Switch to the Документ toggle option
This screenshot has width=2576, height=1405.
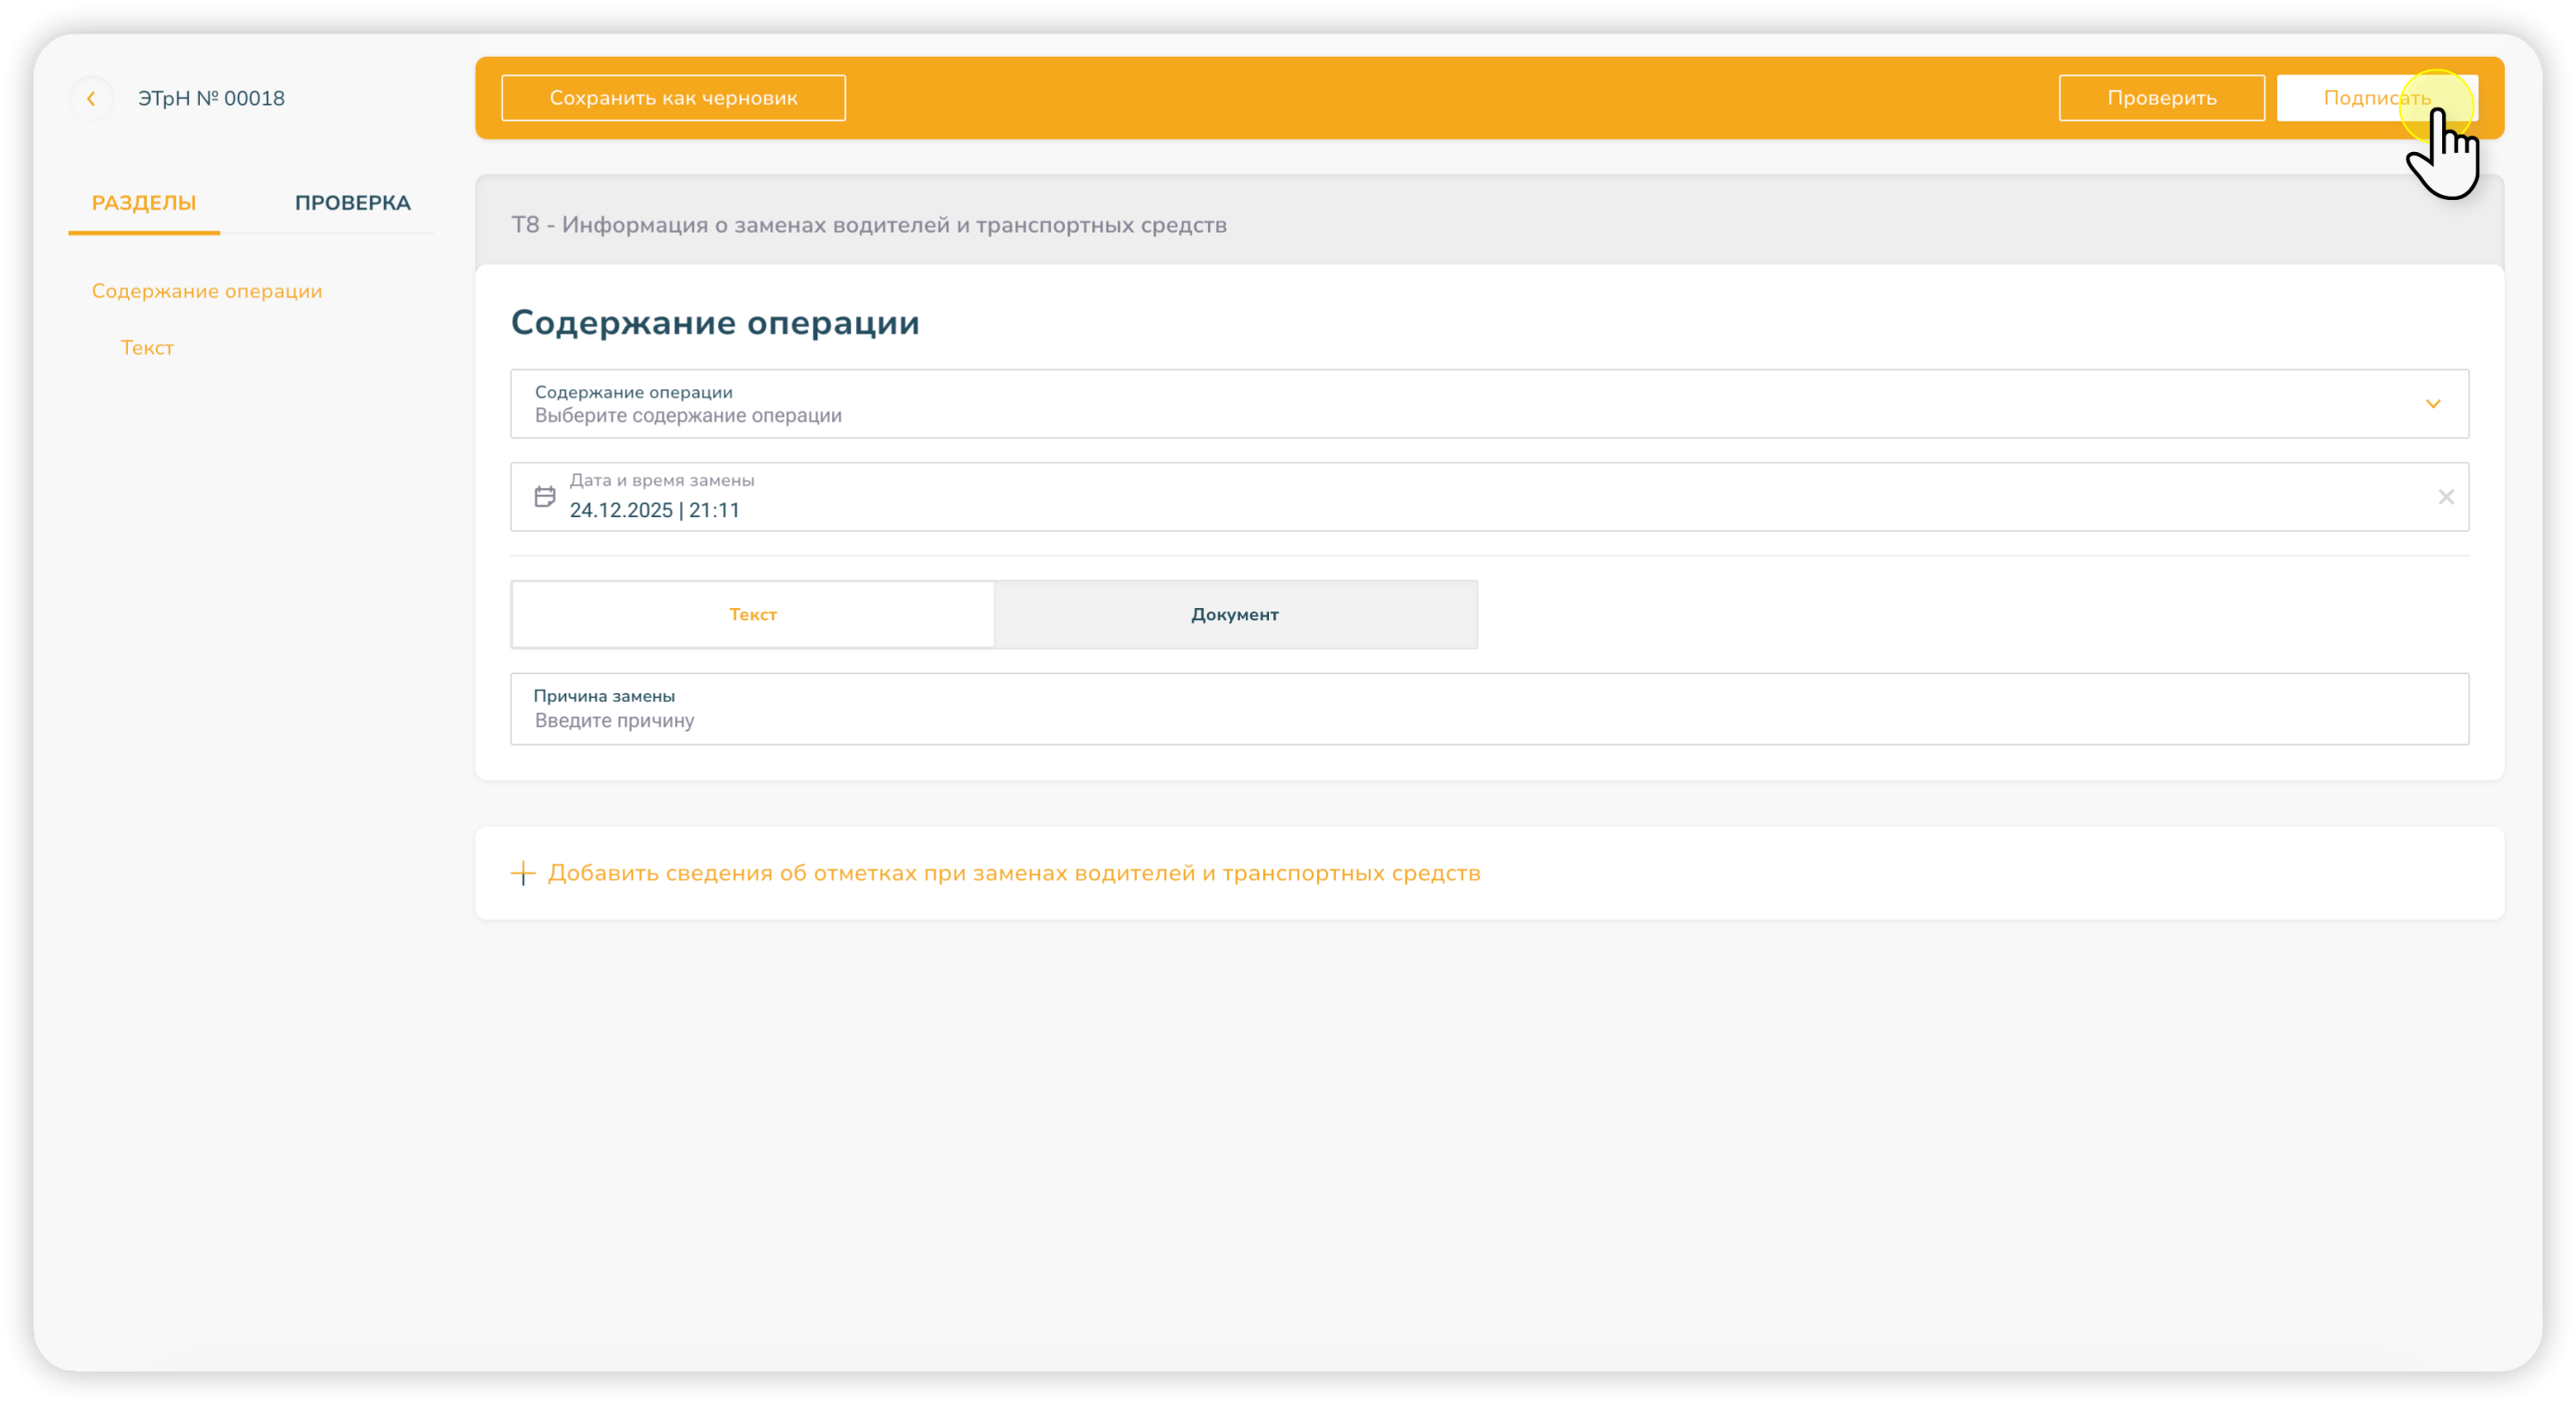coord(1234,614)
